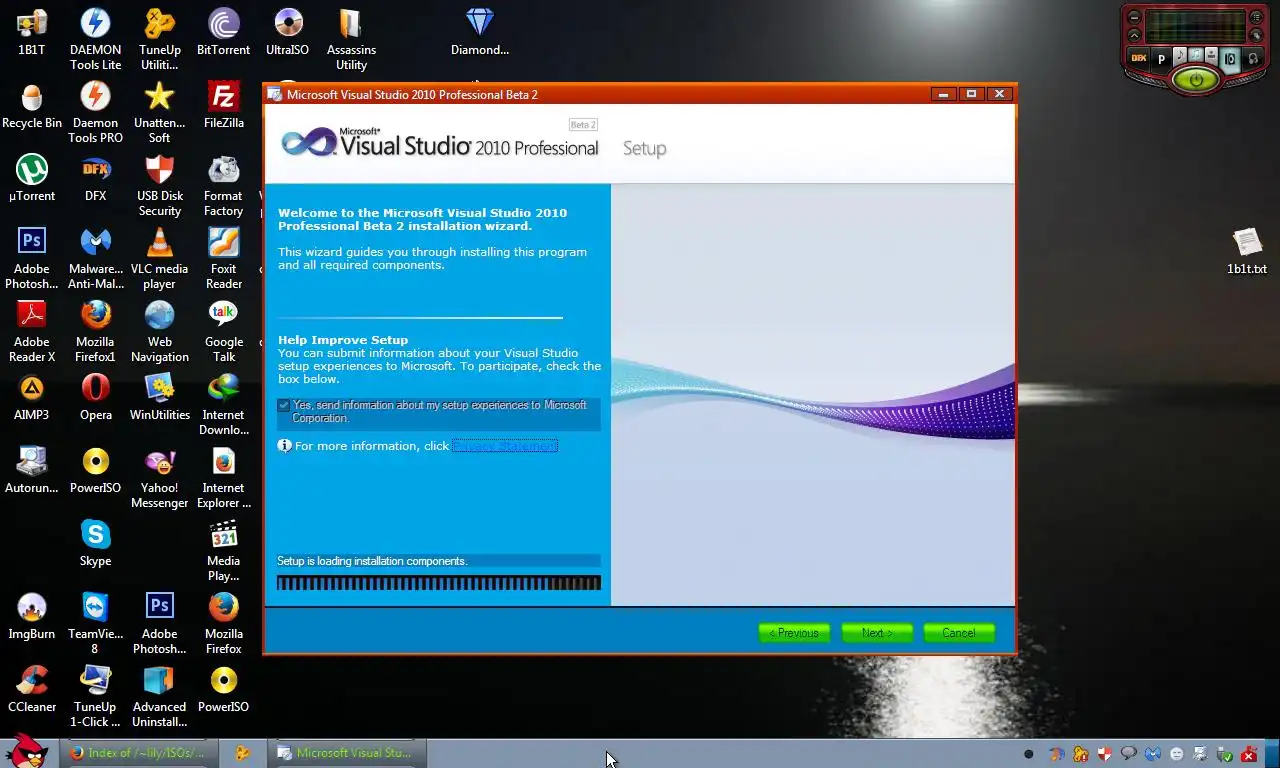Open the Autorun desktop icon

click(32, 470)
